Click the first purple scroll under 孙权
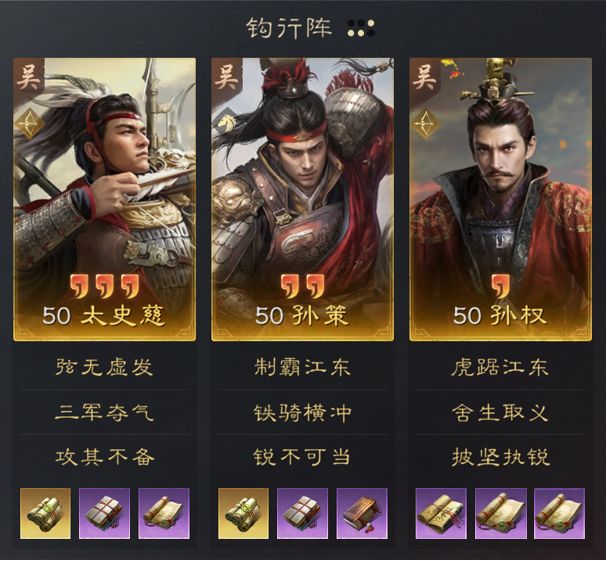The height and width of the screenshot is (561, 607). (441, 513)
